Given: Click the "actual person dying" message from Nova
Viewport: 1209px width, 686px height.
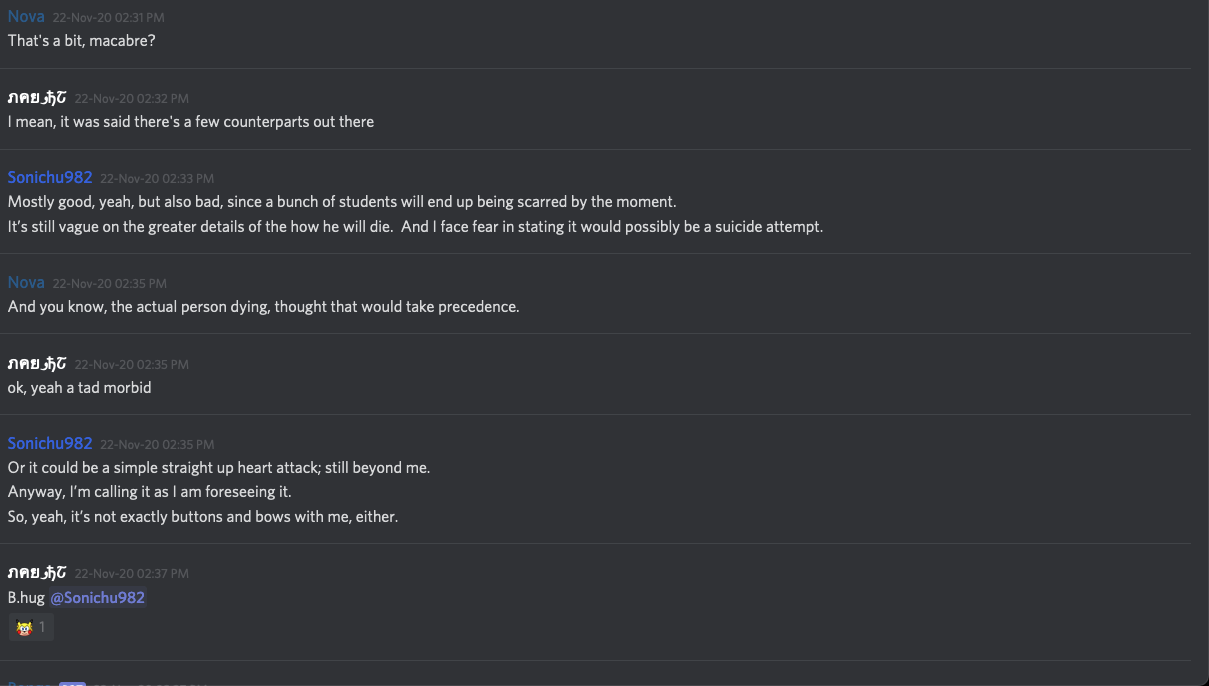Looking at the screenshot, I should (x=263, y=307).
